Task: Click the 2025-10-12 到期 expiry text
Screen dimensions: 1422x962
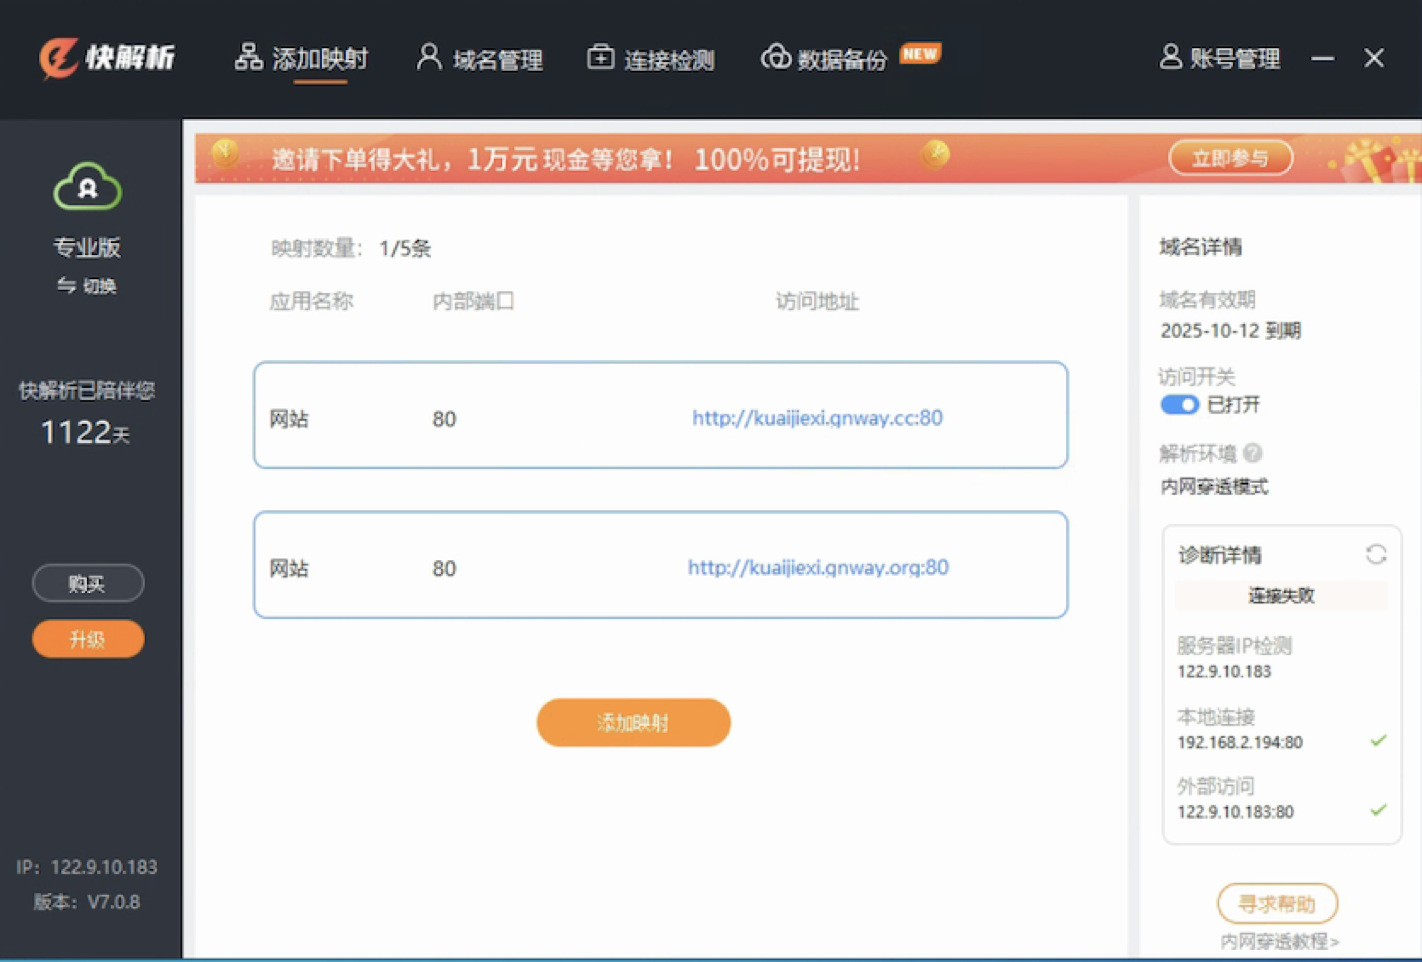Action: pyautogui.click(x=1230, y=331)
